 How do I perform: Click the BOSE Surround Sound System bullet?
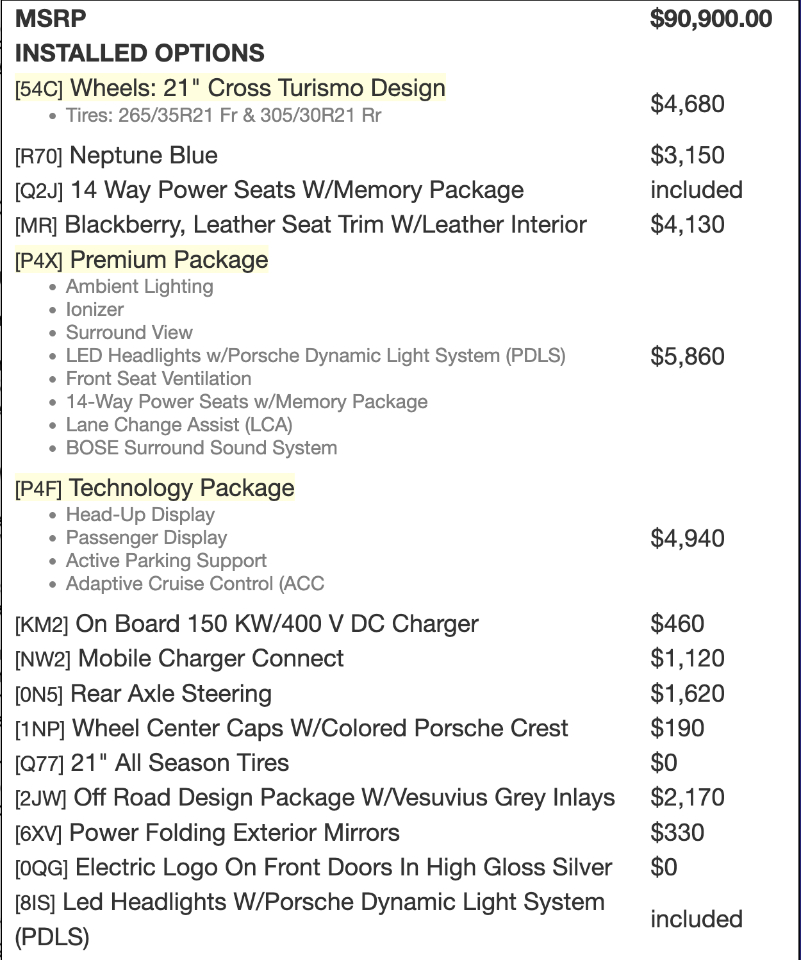pyautogui.click(x=201, y=448)
